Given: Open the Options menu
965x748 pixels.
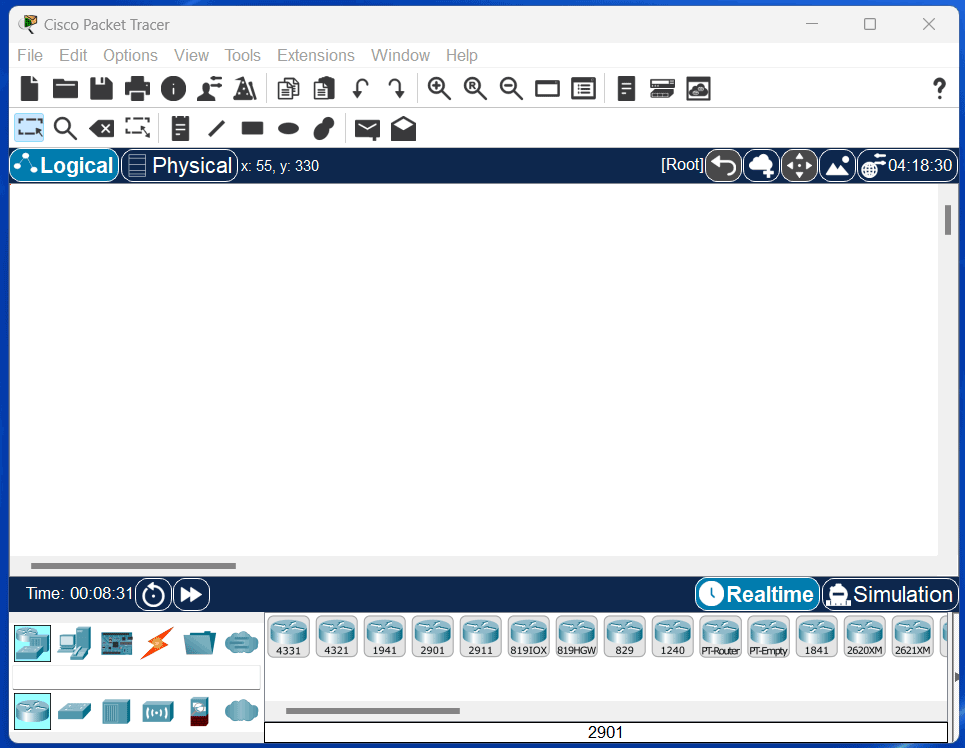Looking at the screenshot, I should 130,55.
